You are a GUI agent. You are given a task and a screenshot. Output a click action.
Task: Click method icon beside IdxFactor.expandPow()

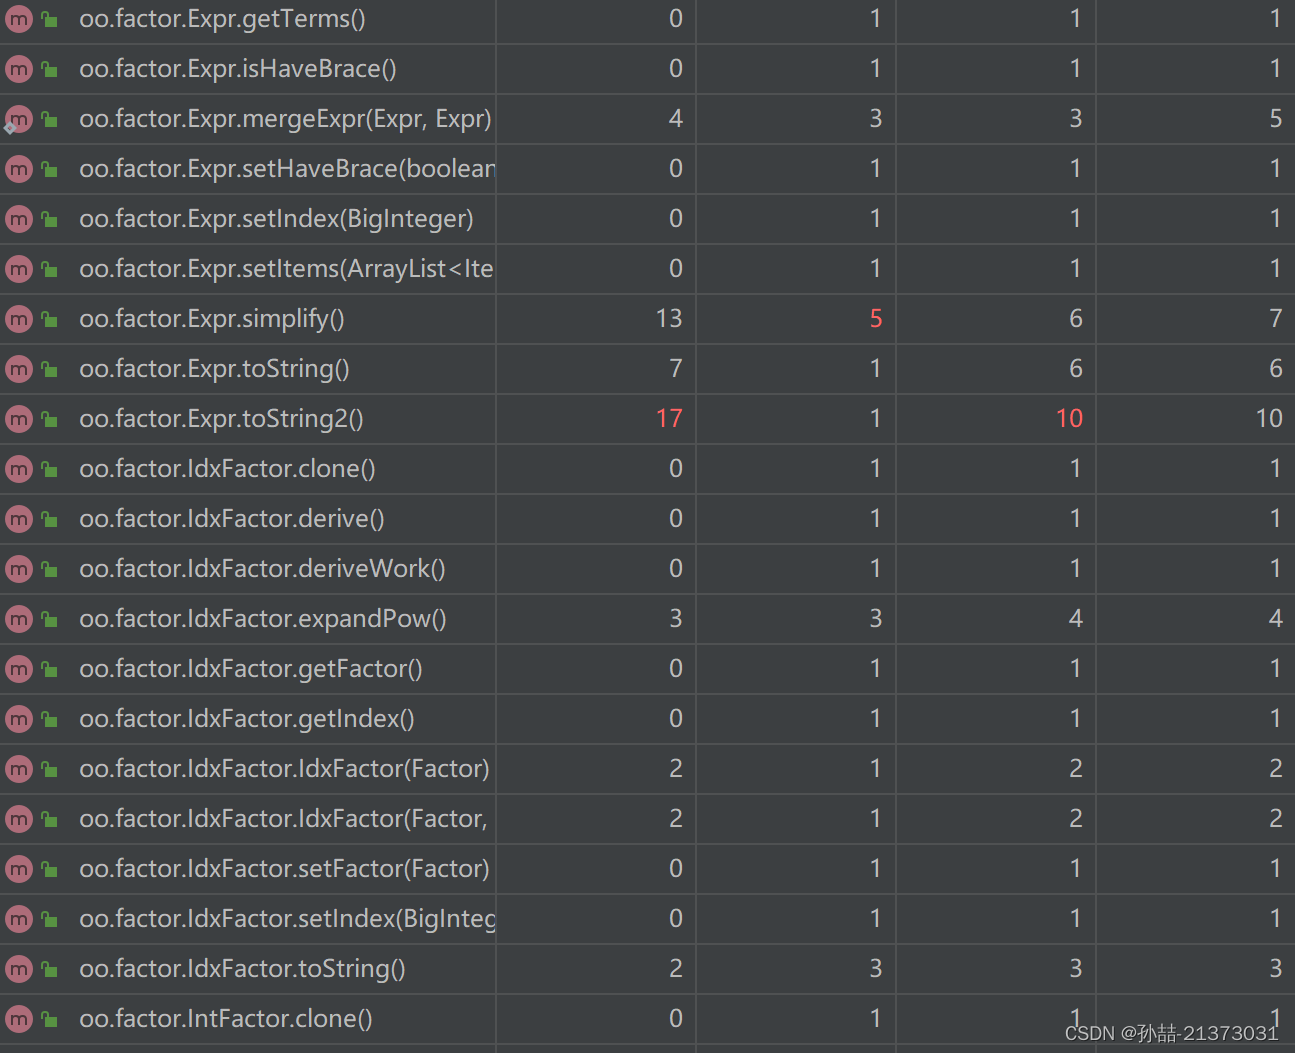19,619
